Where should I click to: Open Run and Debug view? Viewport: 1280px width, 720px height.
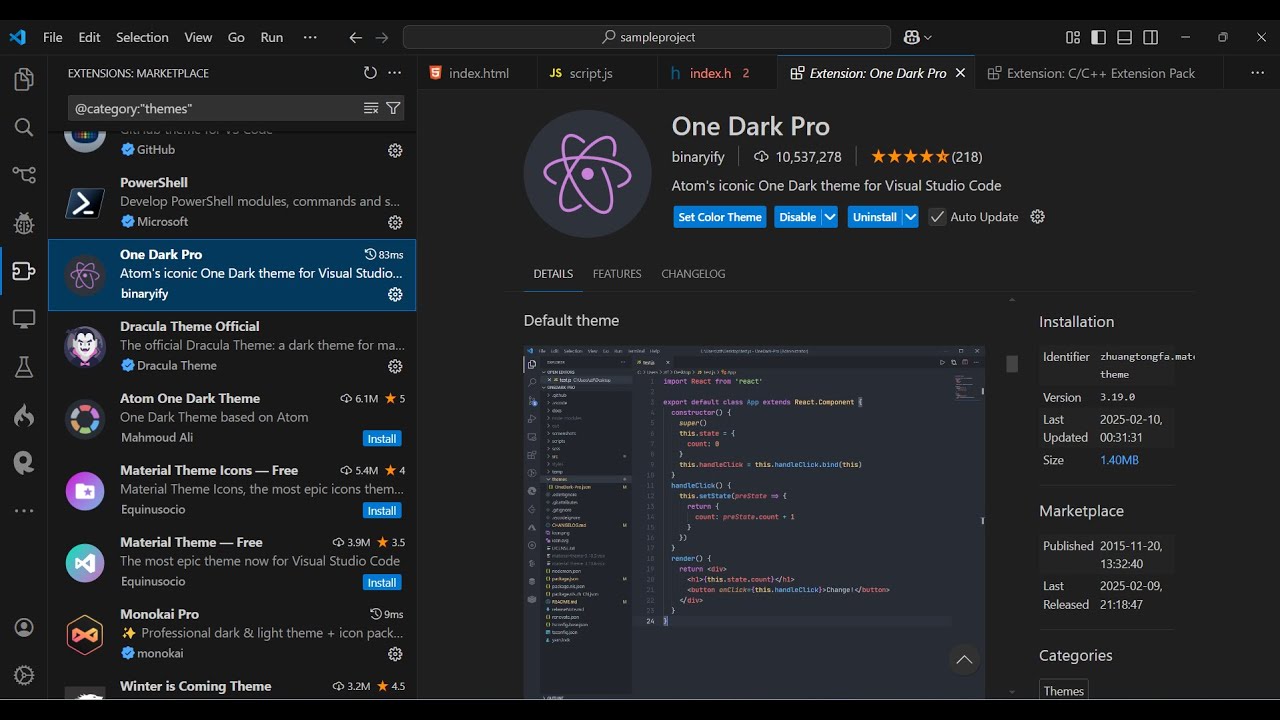coord(24,223)
